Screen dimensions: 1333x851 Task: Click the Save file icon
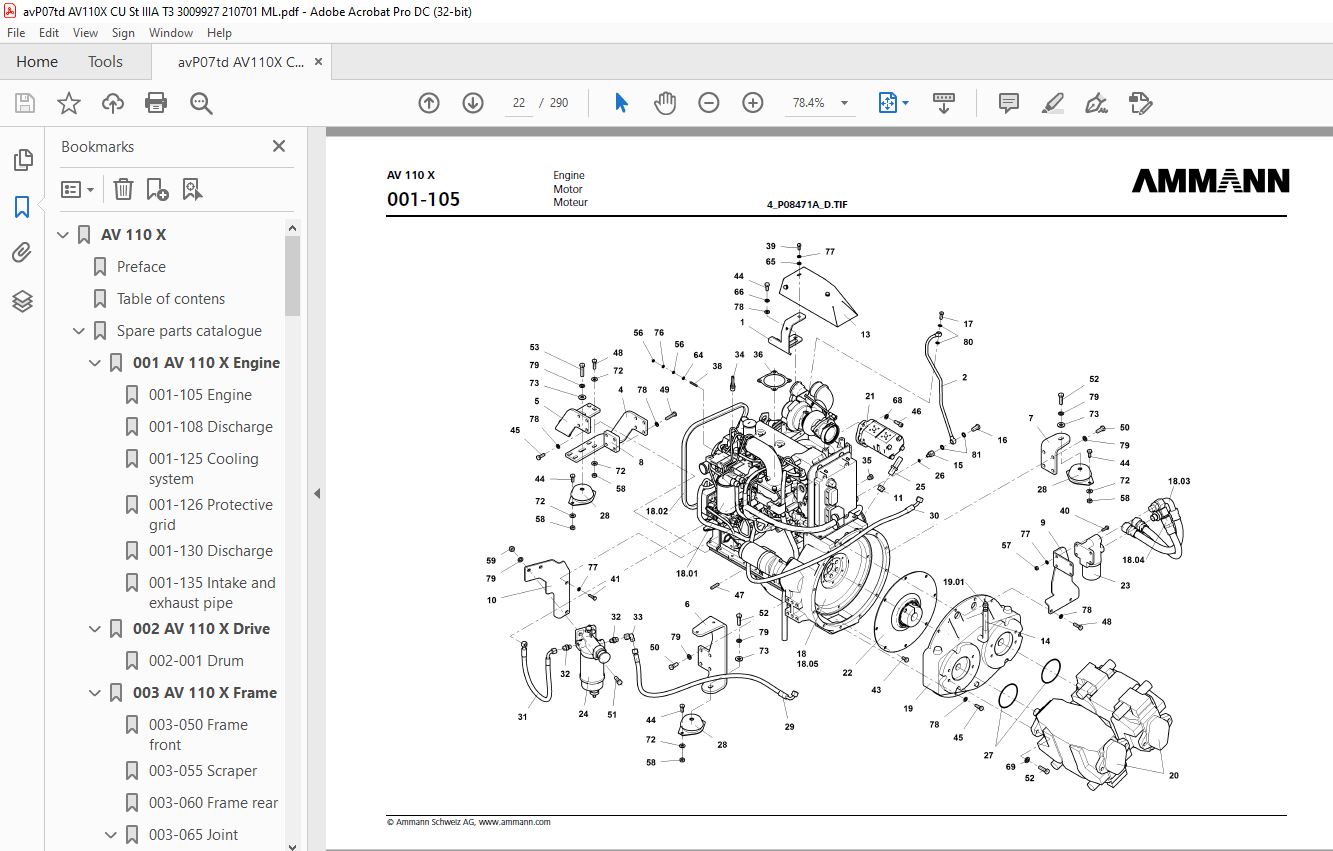point(25,103)
